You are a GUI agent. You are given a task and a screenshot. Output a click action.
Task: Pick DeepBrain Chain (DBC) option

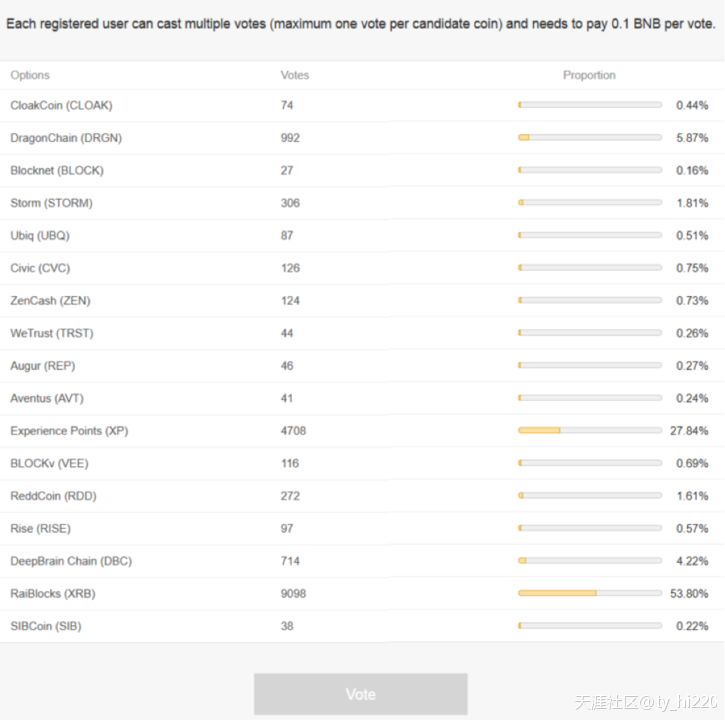(71, 561)
